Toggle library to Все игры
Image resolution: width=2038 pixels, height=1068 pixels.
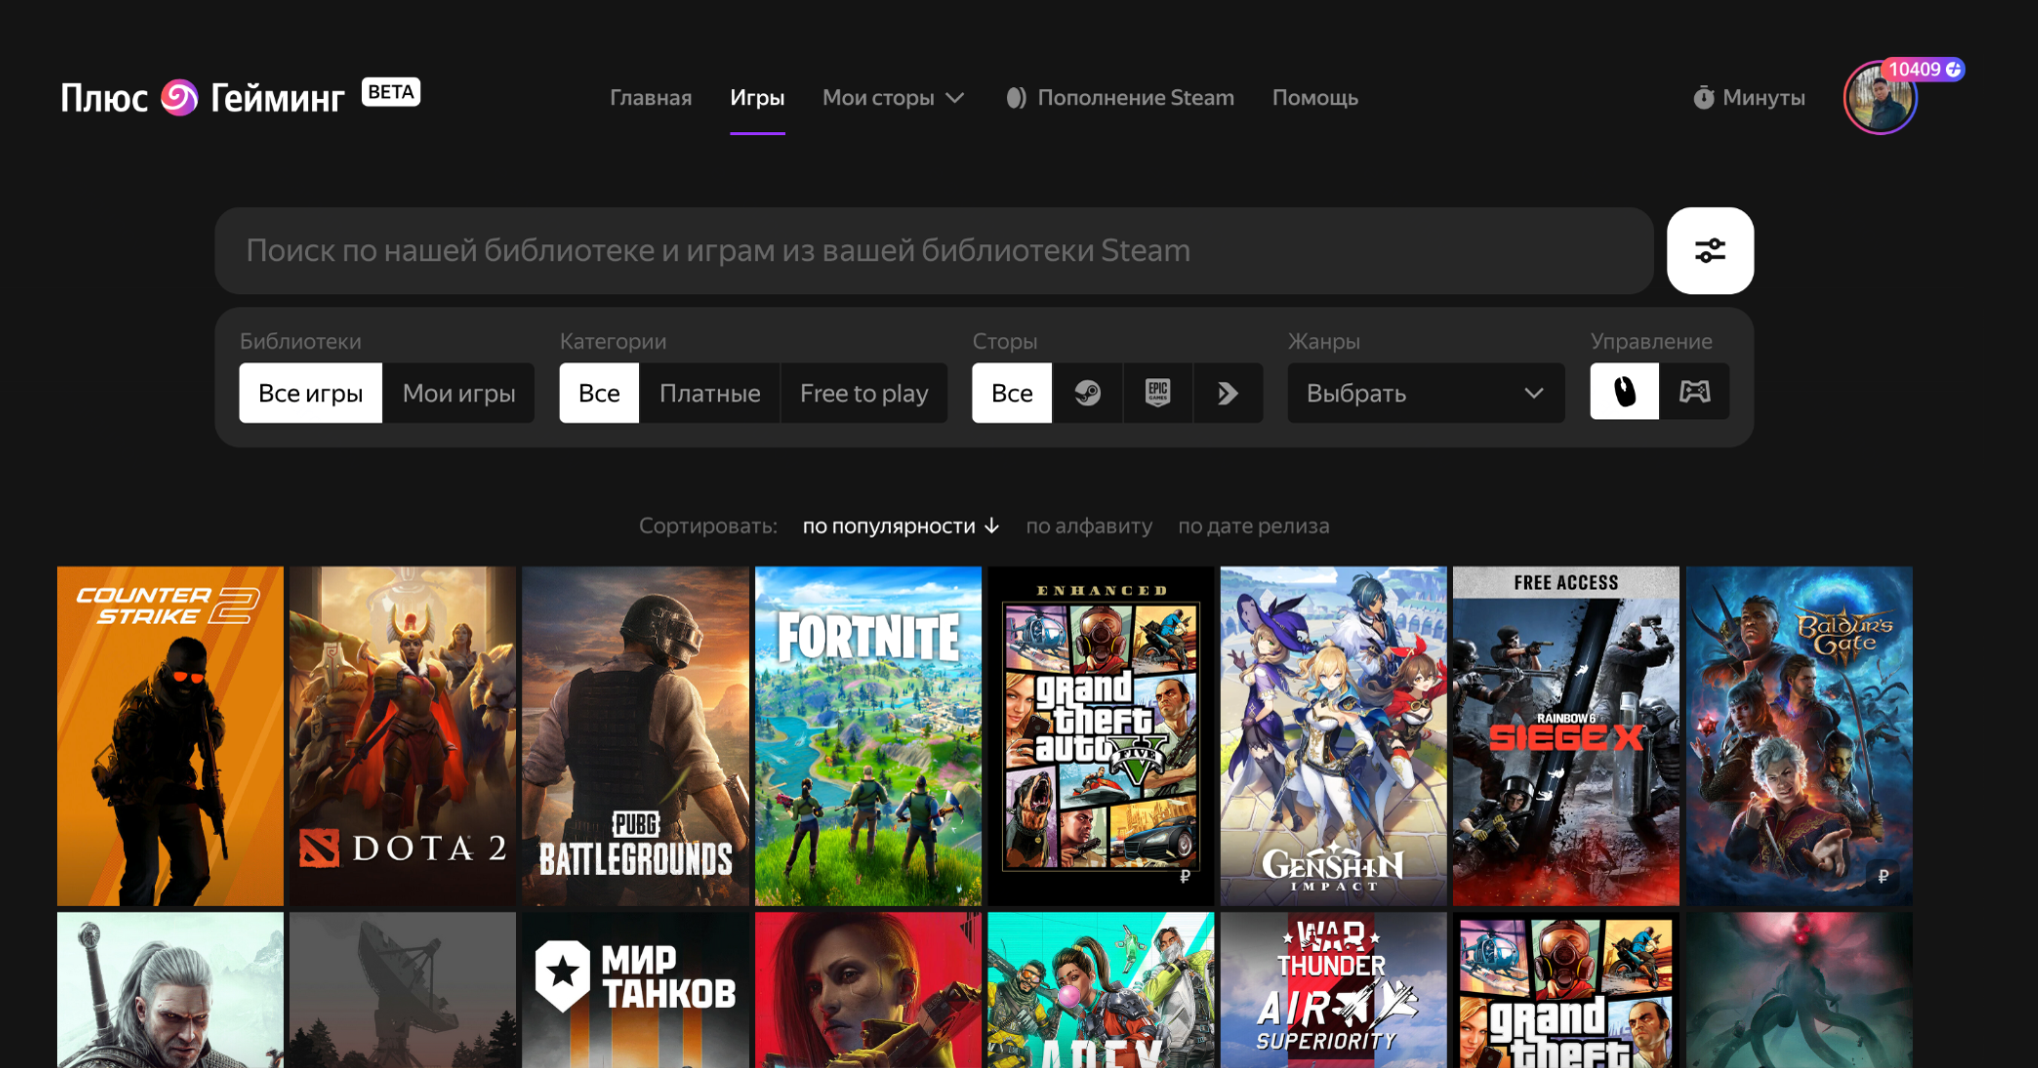310,393
